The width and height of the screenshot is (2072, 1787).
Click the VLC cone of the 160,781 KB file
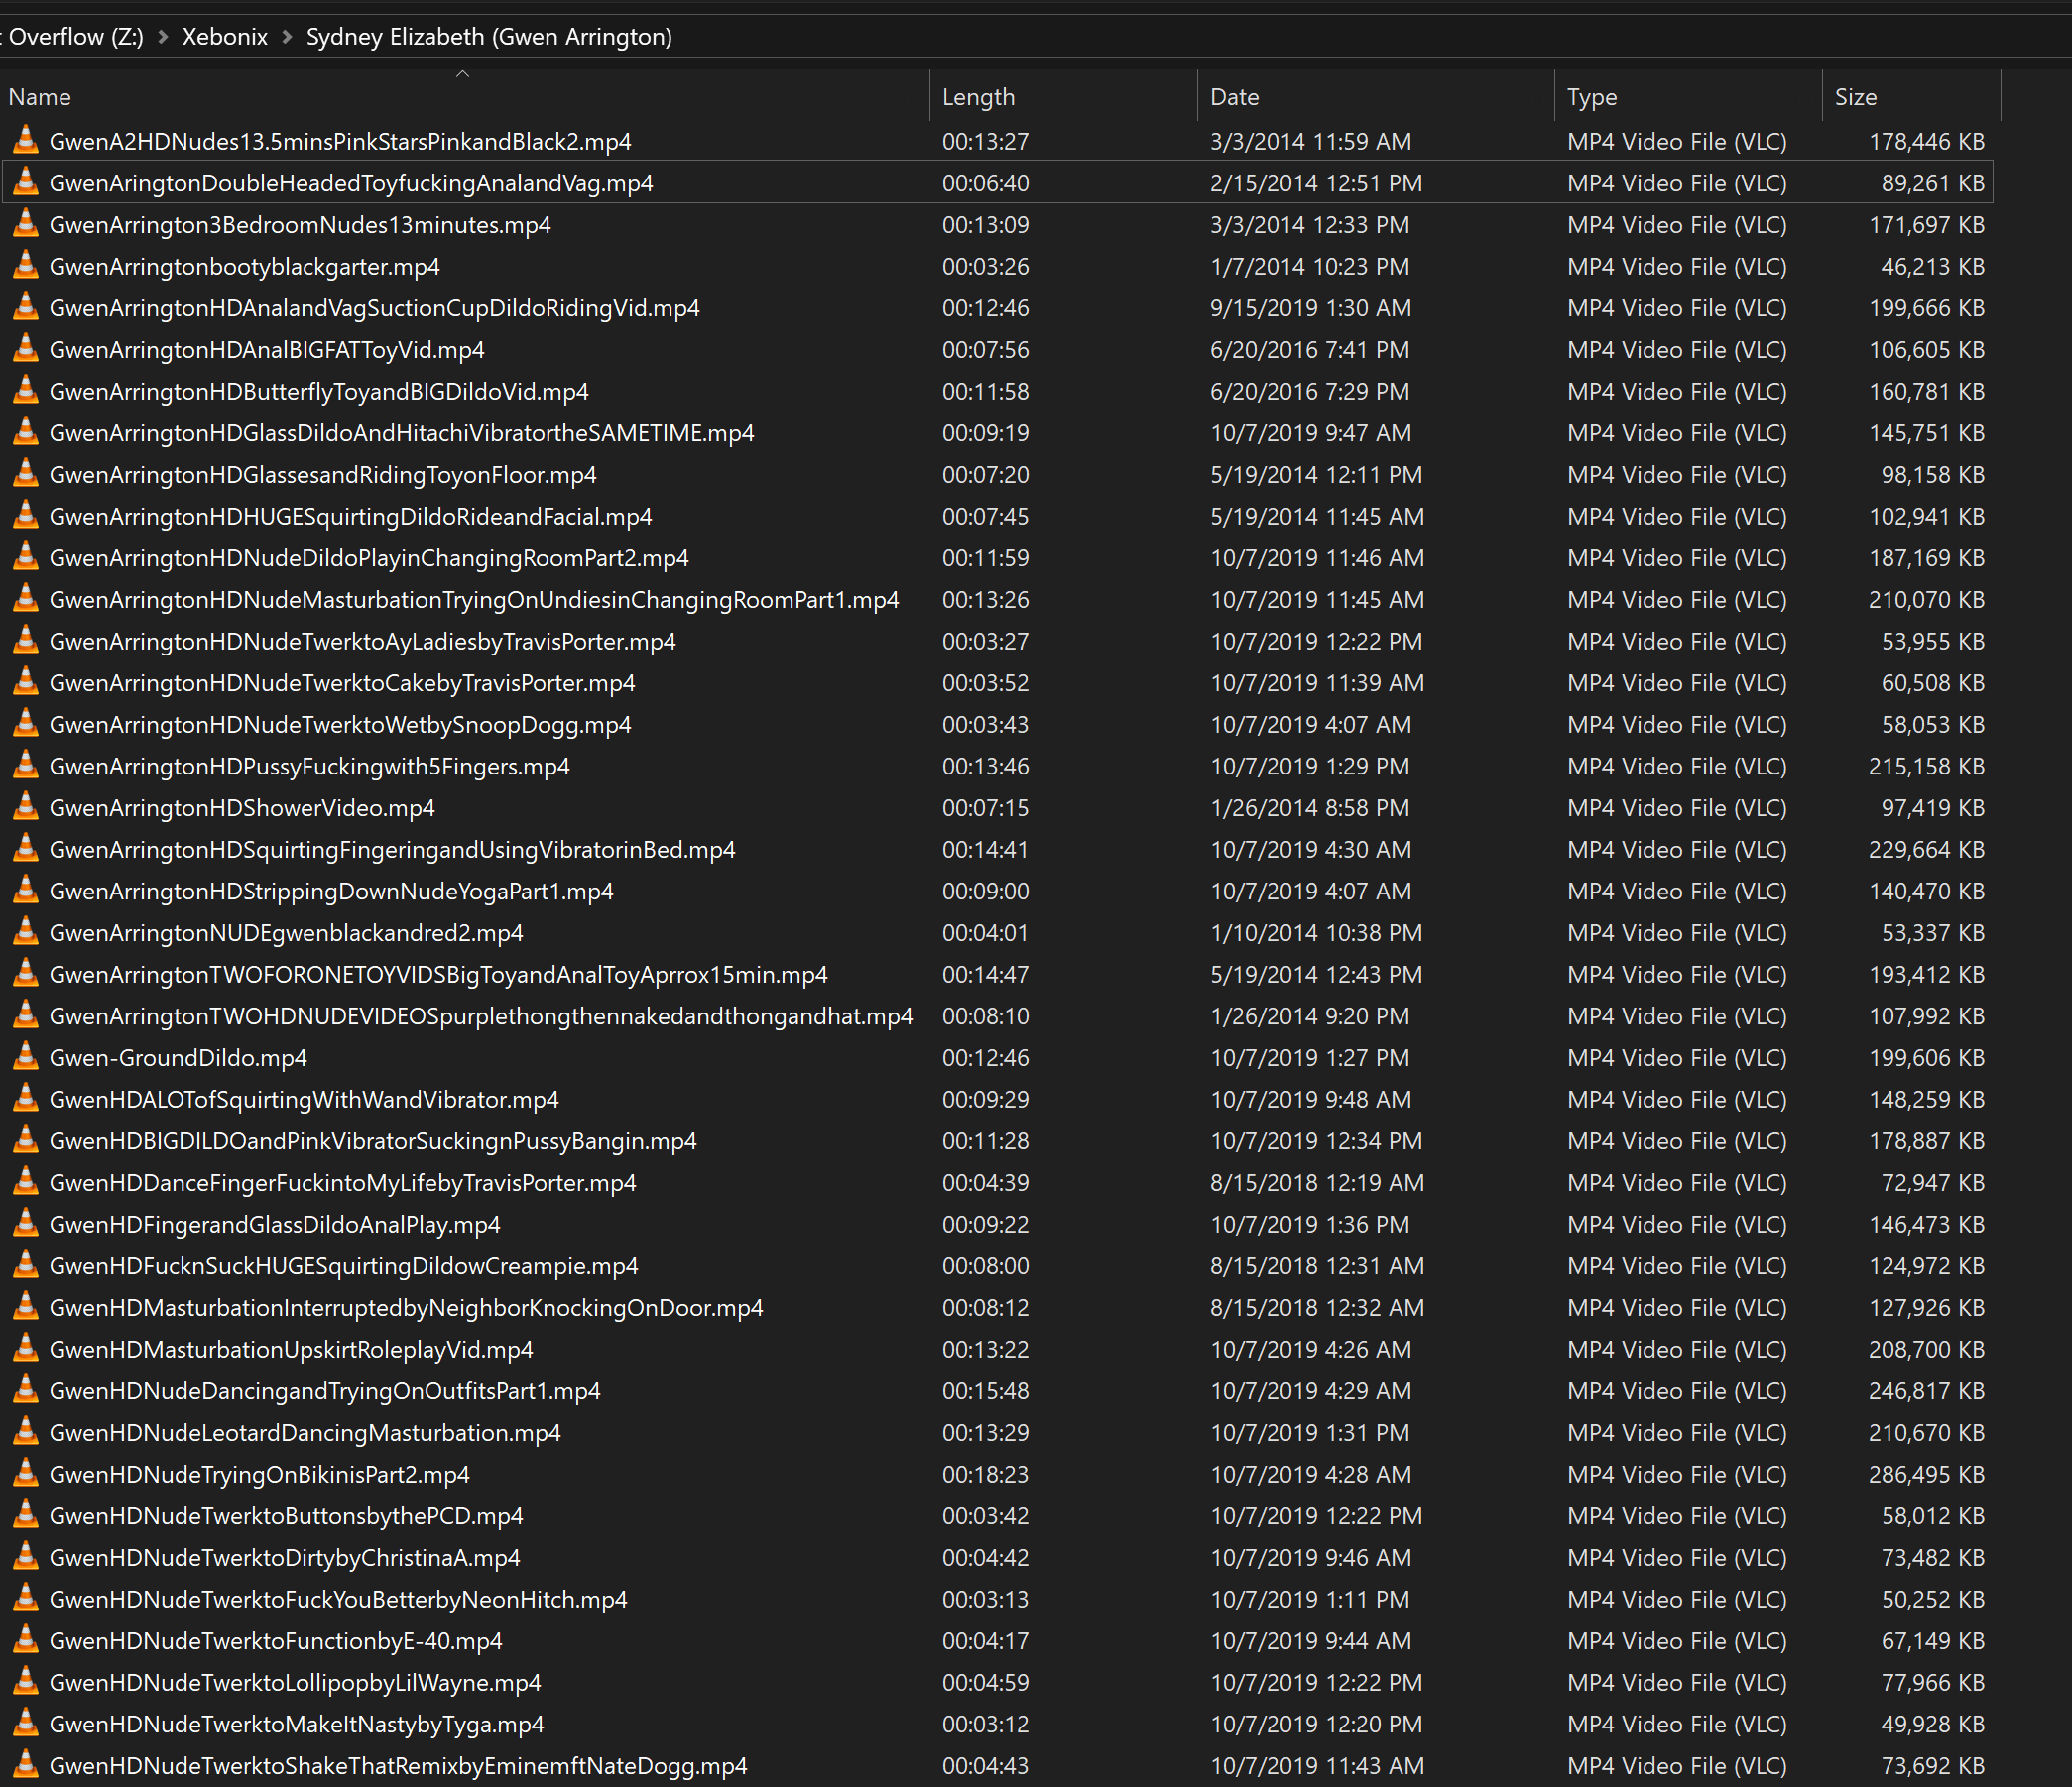coord(26,391)
